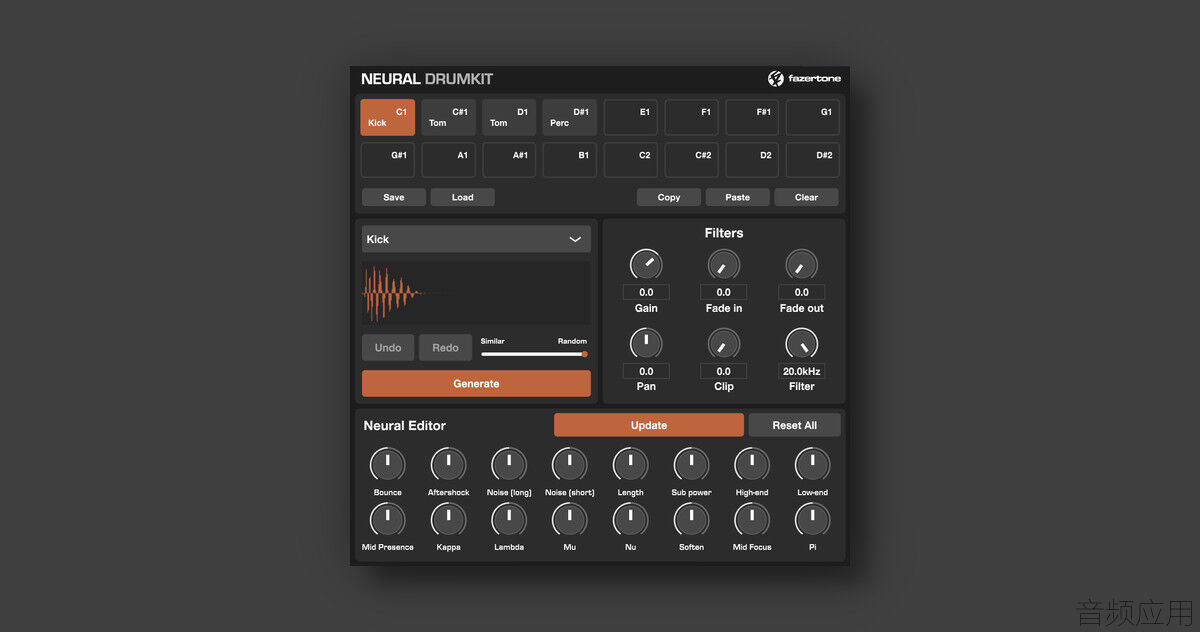Click the Kappa knob
Screen dimensions: 1200x632
pyautogui.click(x=448, y=519)
